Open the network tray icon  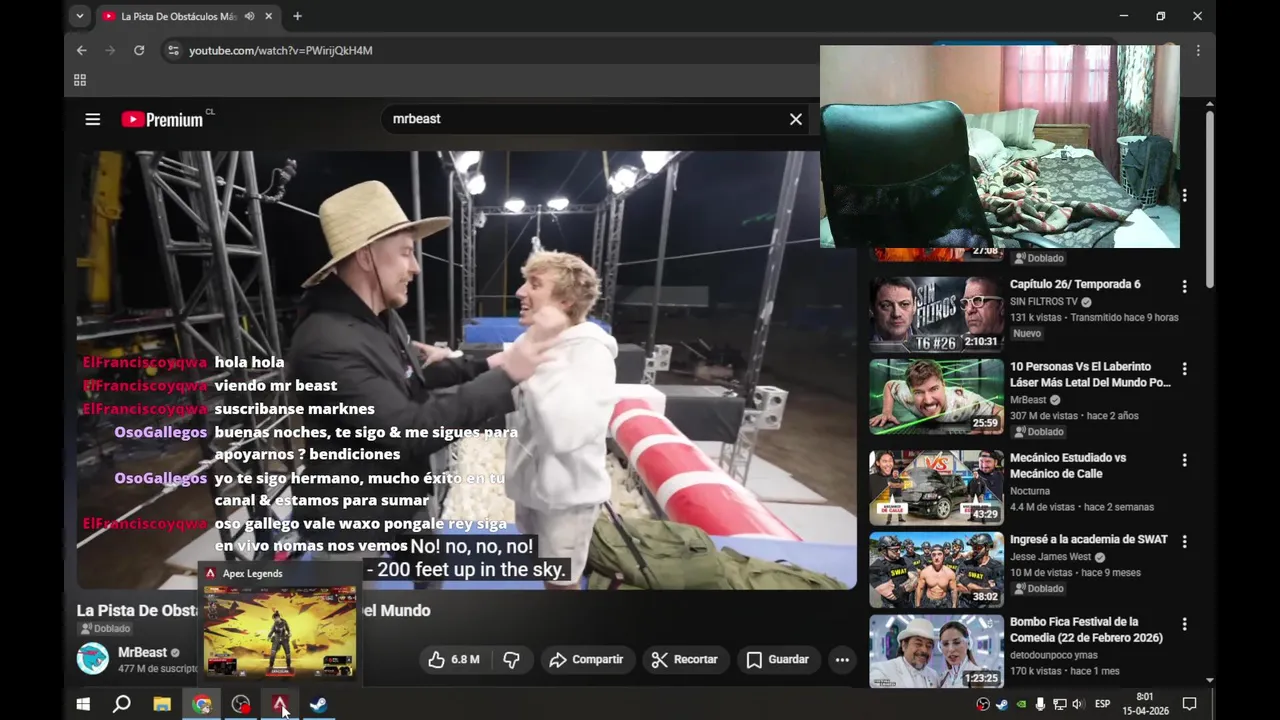click(x=1059, y=704)
